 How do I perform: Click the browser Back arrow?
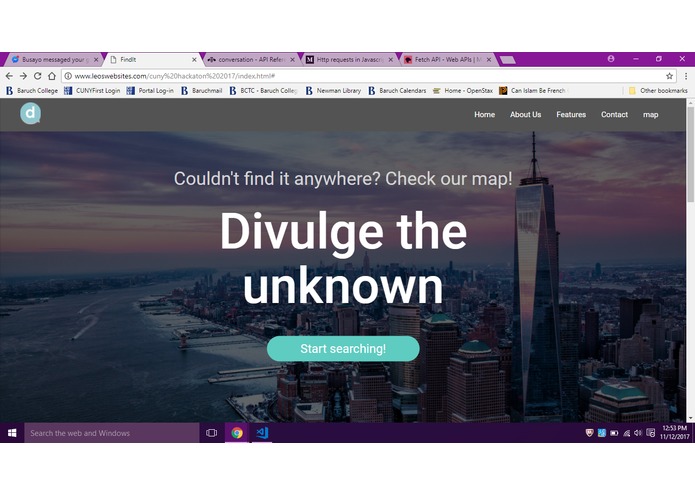[9, 76]
